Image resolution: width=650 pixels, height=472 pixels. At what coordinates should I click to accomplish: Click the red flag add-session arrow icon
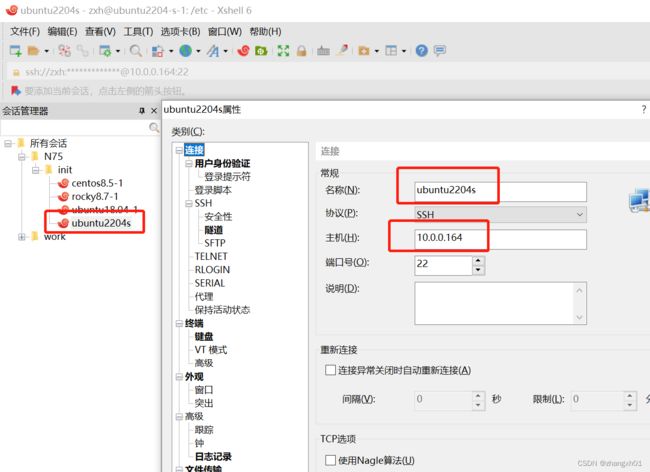click(16, 90)
